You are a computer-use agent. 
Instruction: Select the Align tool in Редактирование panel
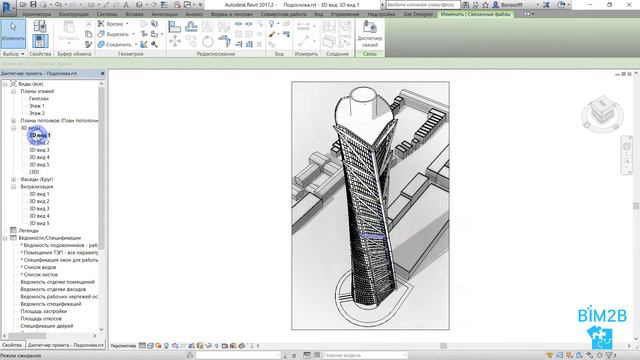[175, 27]
